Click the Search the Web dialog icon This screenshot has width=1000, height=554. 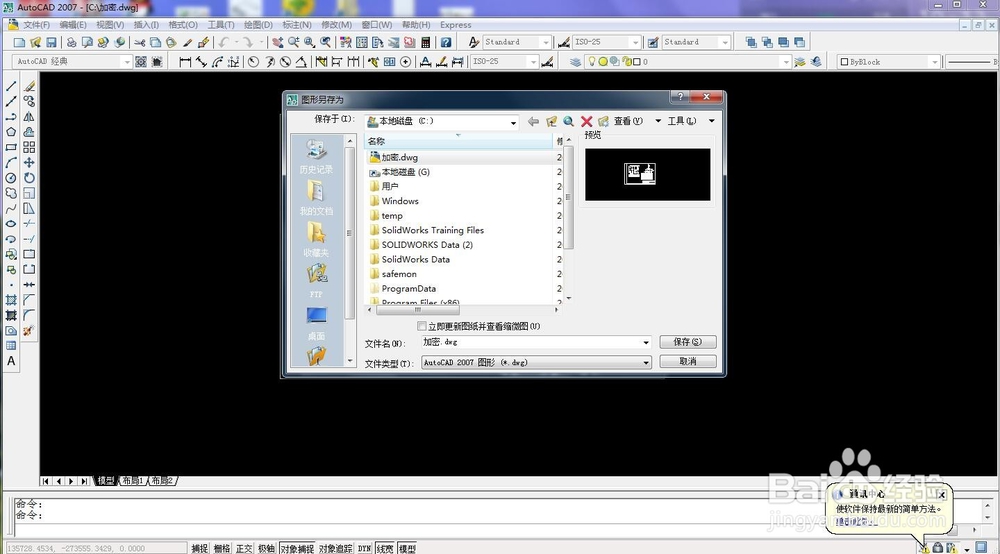point(568,121)
